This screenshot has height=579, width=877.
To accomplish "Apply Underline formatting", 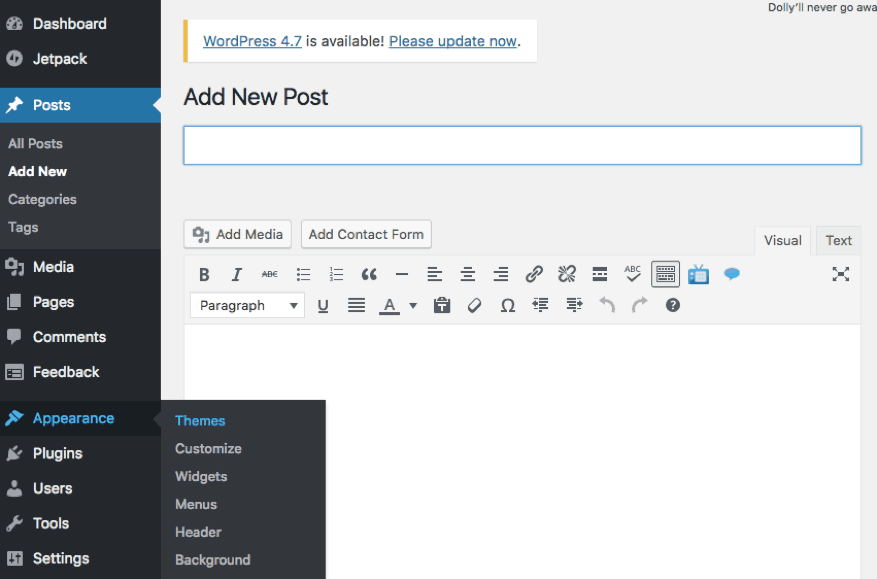I will click(x=323, y=305).
